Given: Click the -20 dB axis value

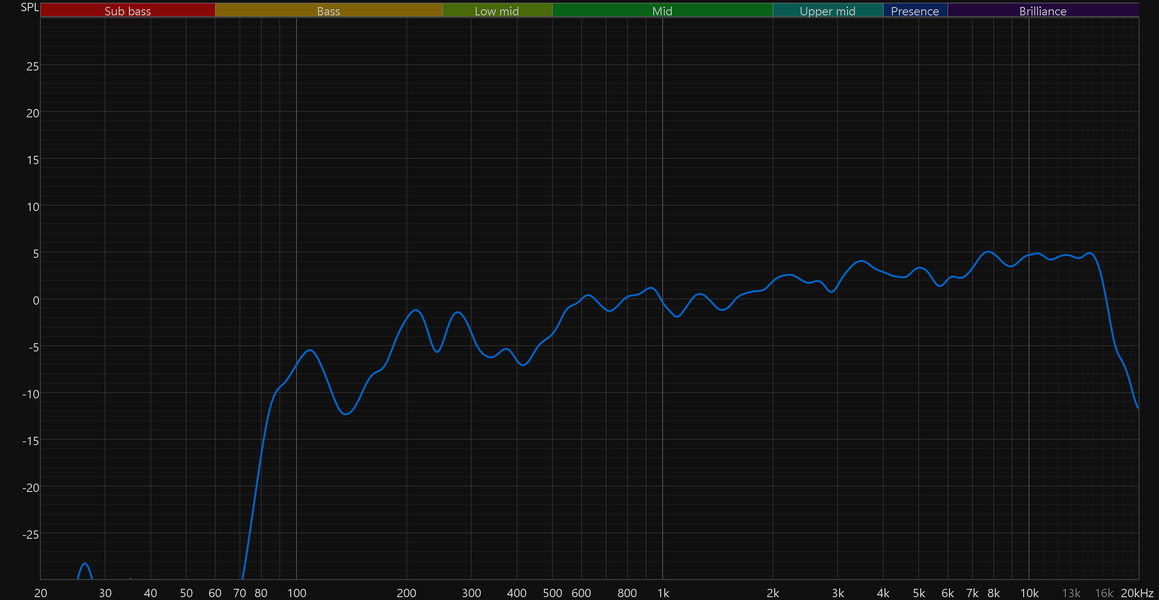Looking at the screenshot, I should pyautogui.click(x=30, y=488).
